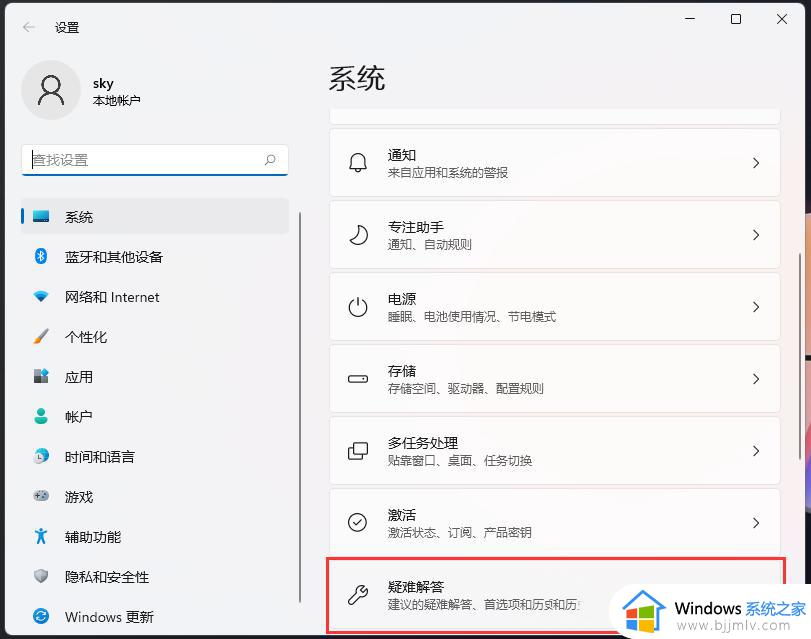The image size is (811, 639).
Task: Expand 电源 with its chevron arrow
Action: (x=756, y=307)
